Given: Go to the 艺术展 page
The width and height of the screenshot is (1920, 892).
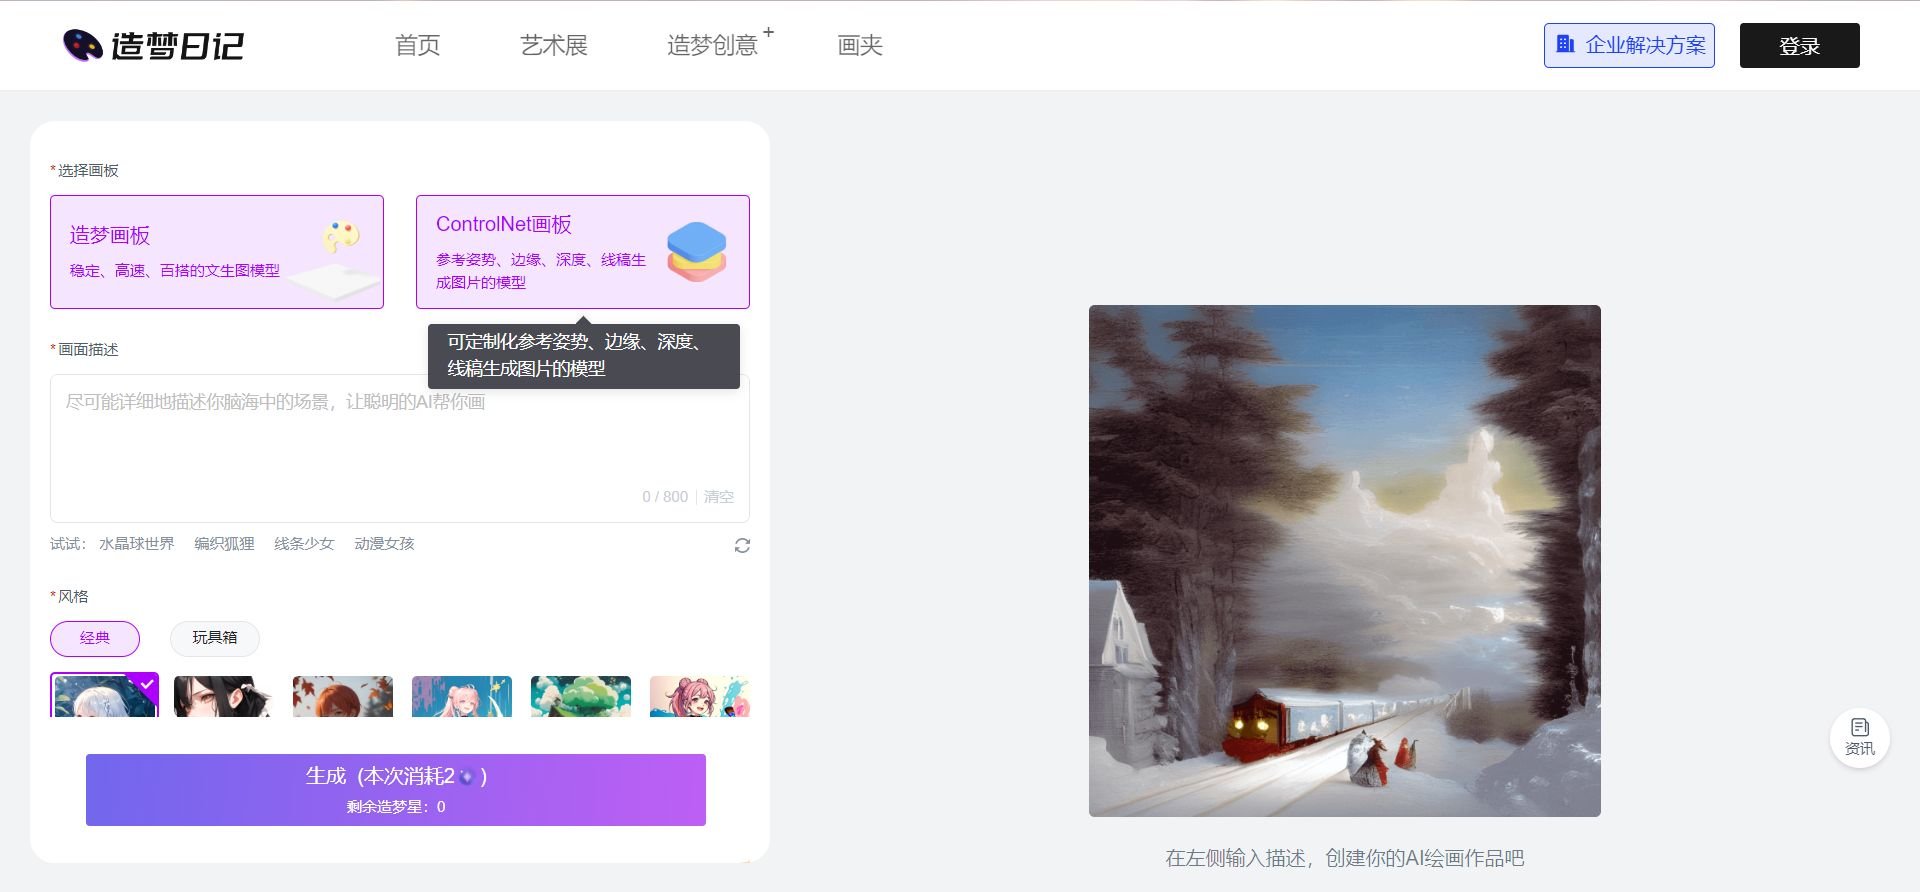Looking at the screenshot, I should (553, 45).
